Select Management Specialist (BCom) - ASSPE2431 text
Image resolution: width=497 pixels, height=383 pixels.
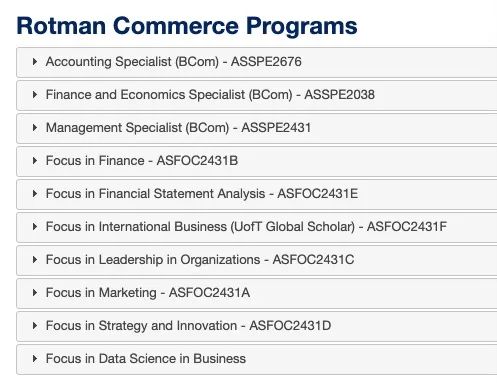coord(178,128)
